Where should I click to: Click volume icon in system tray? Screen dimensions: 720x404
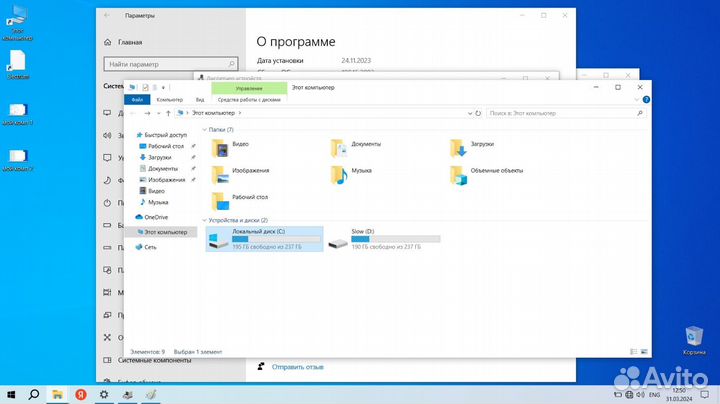pyautogui.click(x=640, y=394)
